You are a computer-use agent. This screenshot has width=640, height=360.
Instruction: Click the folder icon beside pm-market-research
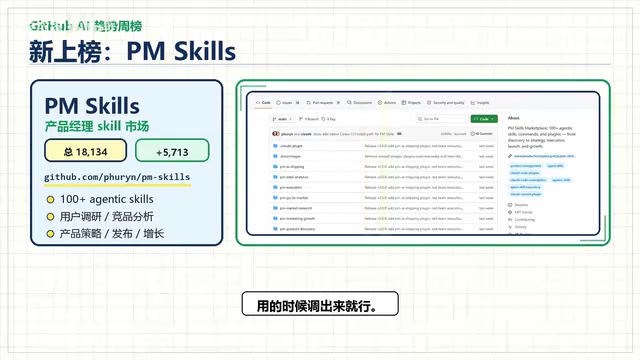click(275, 208)
